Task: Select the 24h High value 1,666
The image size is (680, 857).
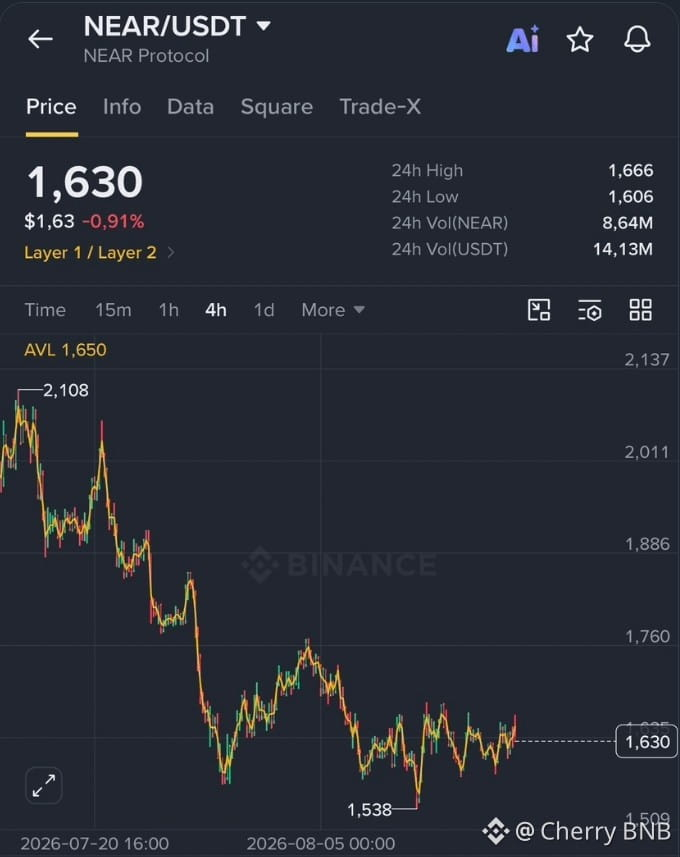Action: pos(631,171)
